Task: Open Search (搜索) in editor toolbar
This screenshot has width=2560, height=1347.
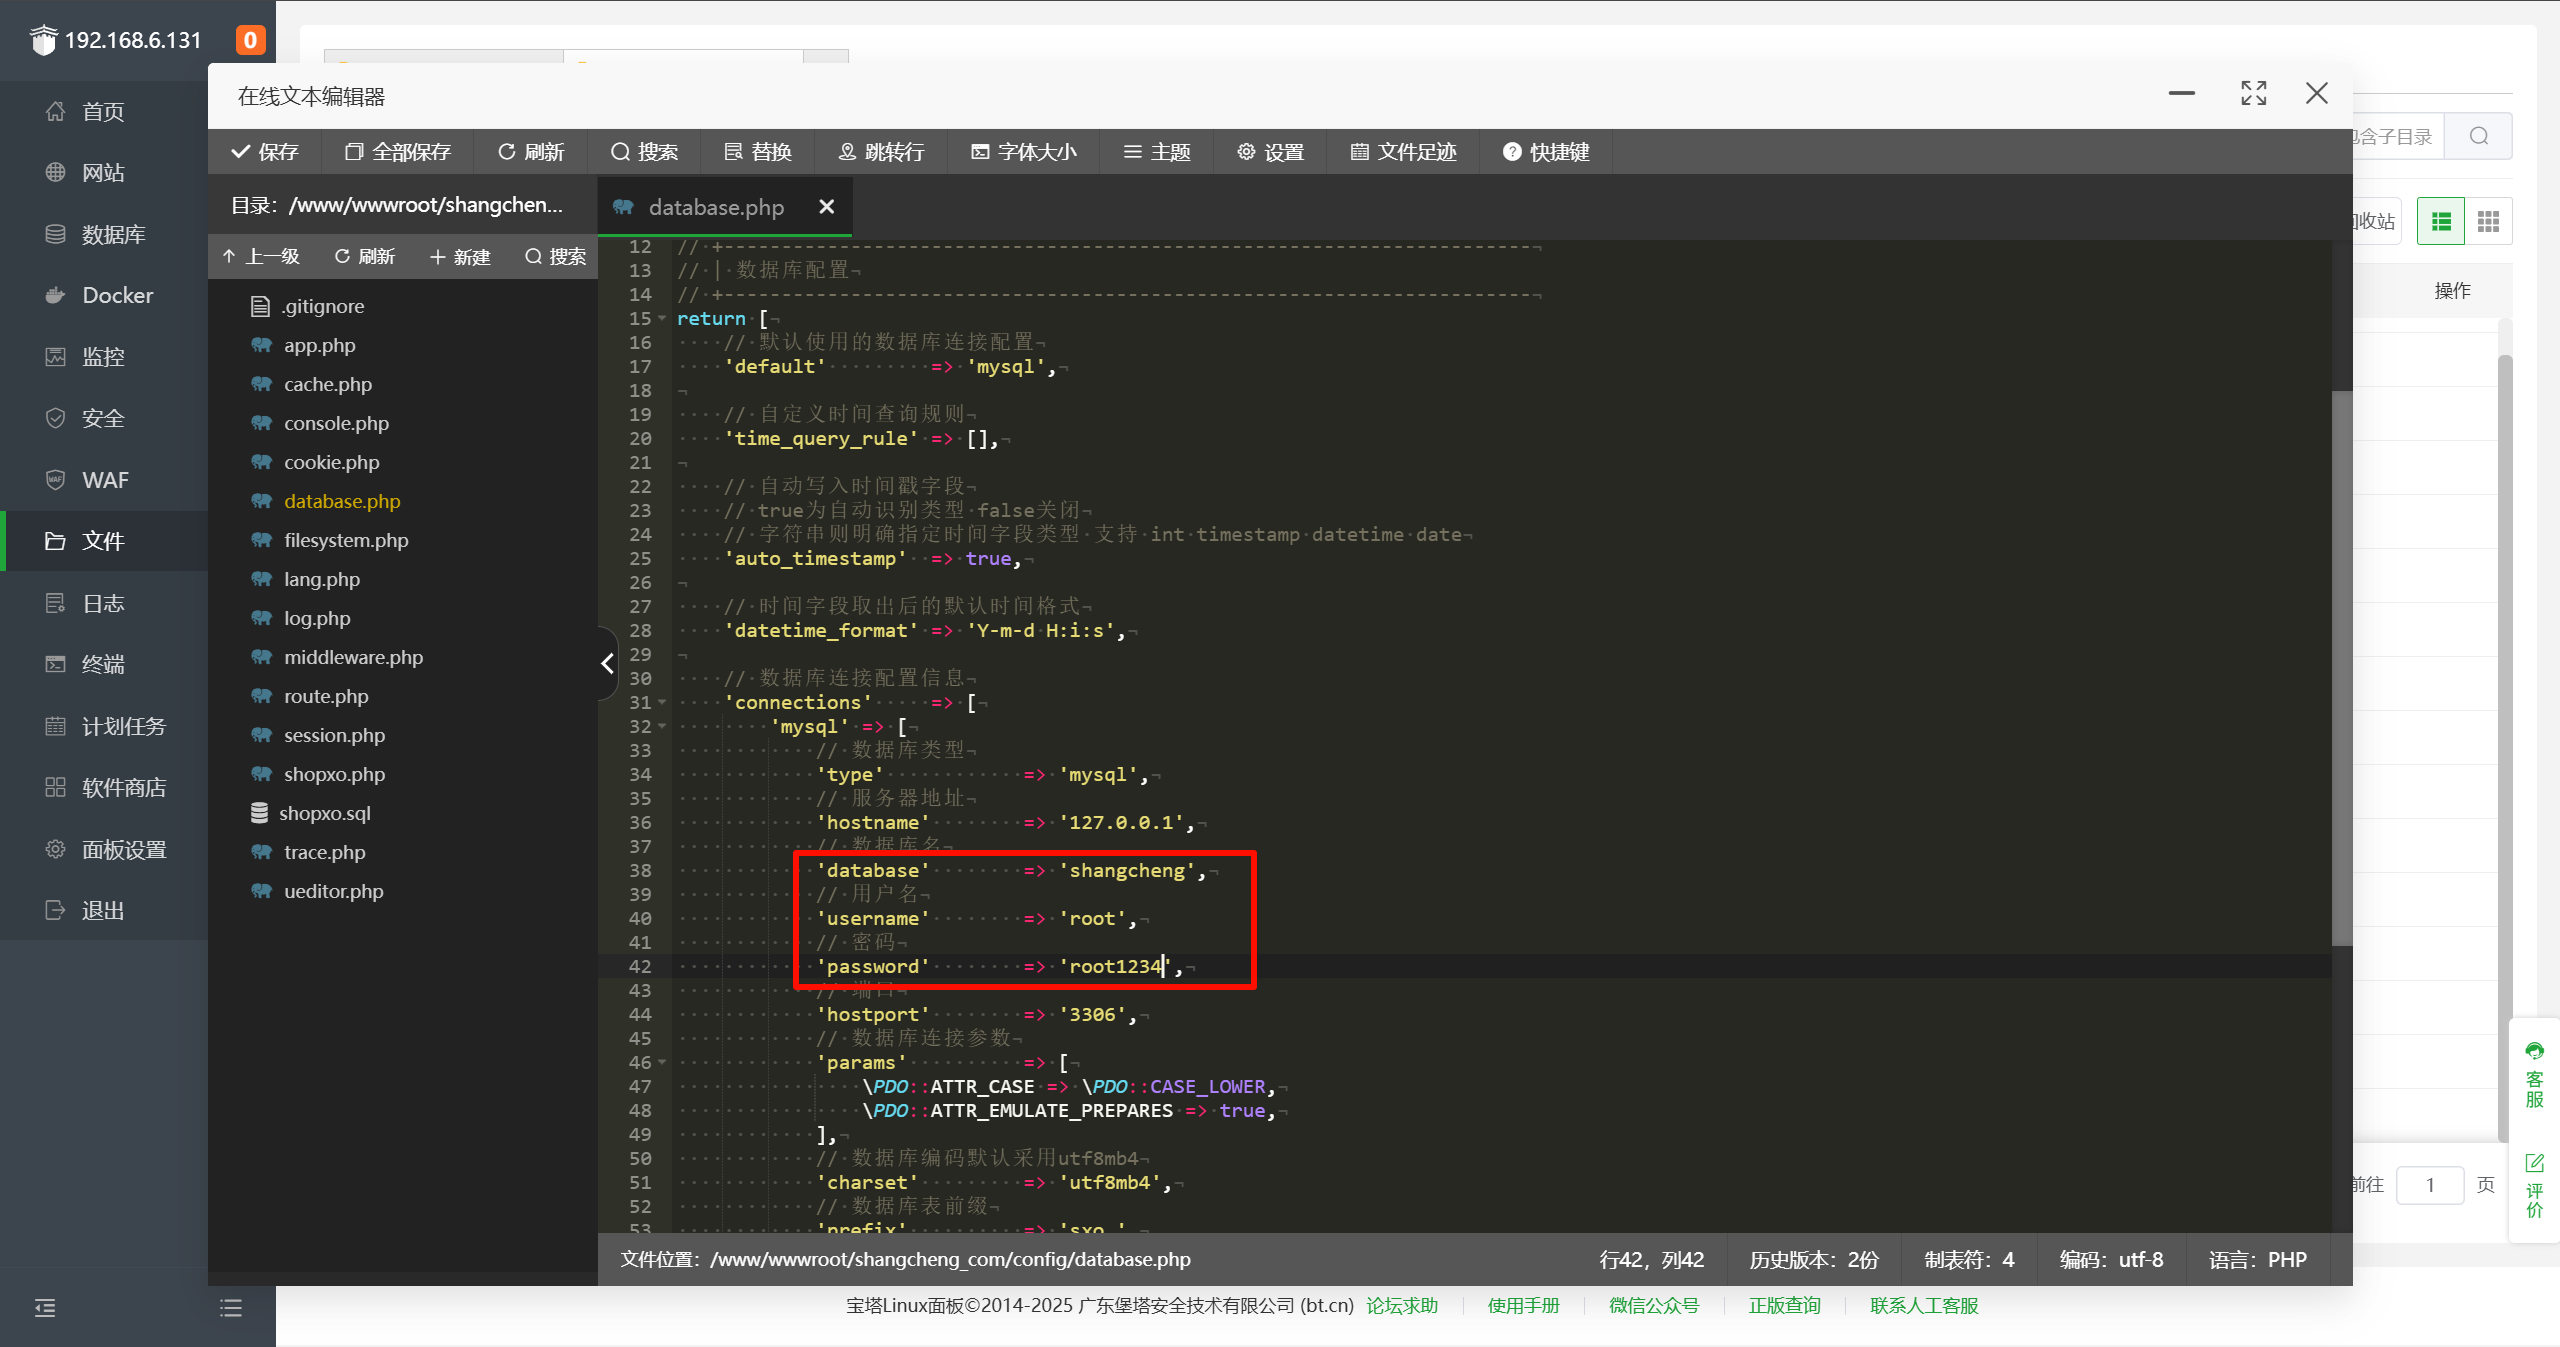Action: tap(645, 152)
